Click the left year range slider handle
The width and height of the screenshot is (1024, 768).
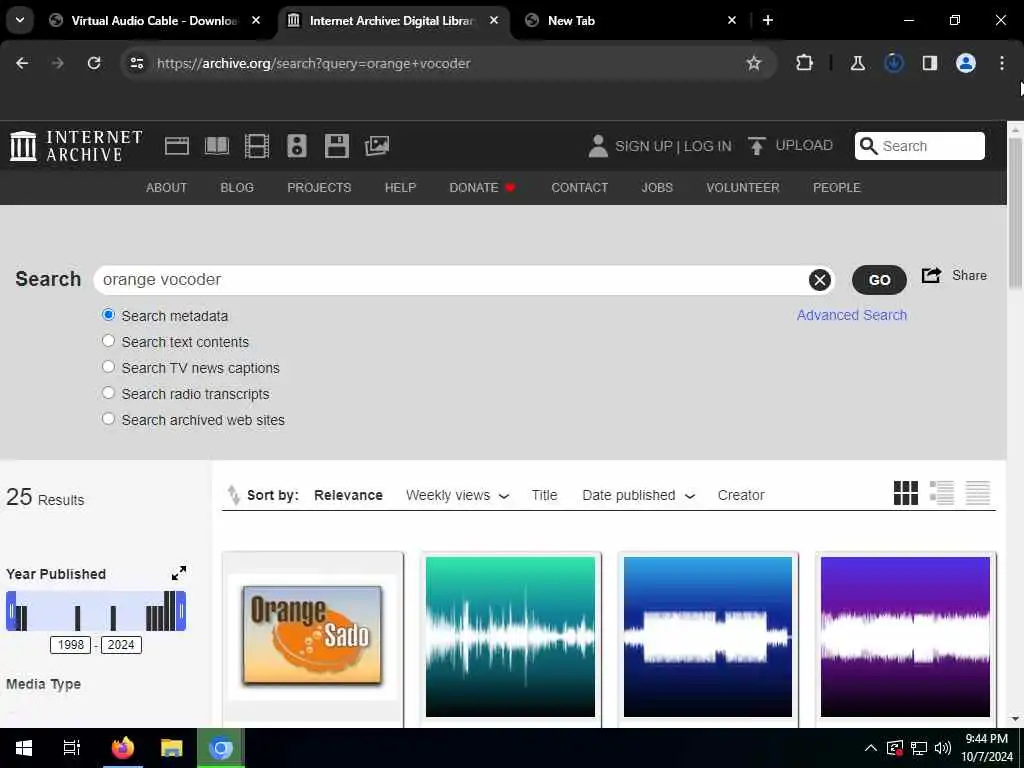[x=11, y=611]
